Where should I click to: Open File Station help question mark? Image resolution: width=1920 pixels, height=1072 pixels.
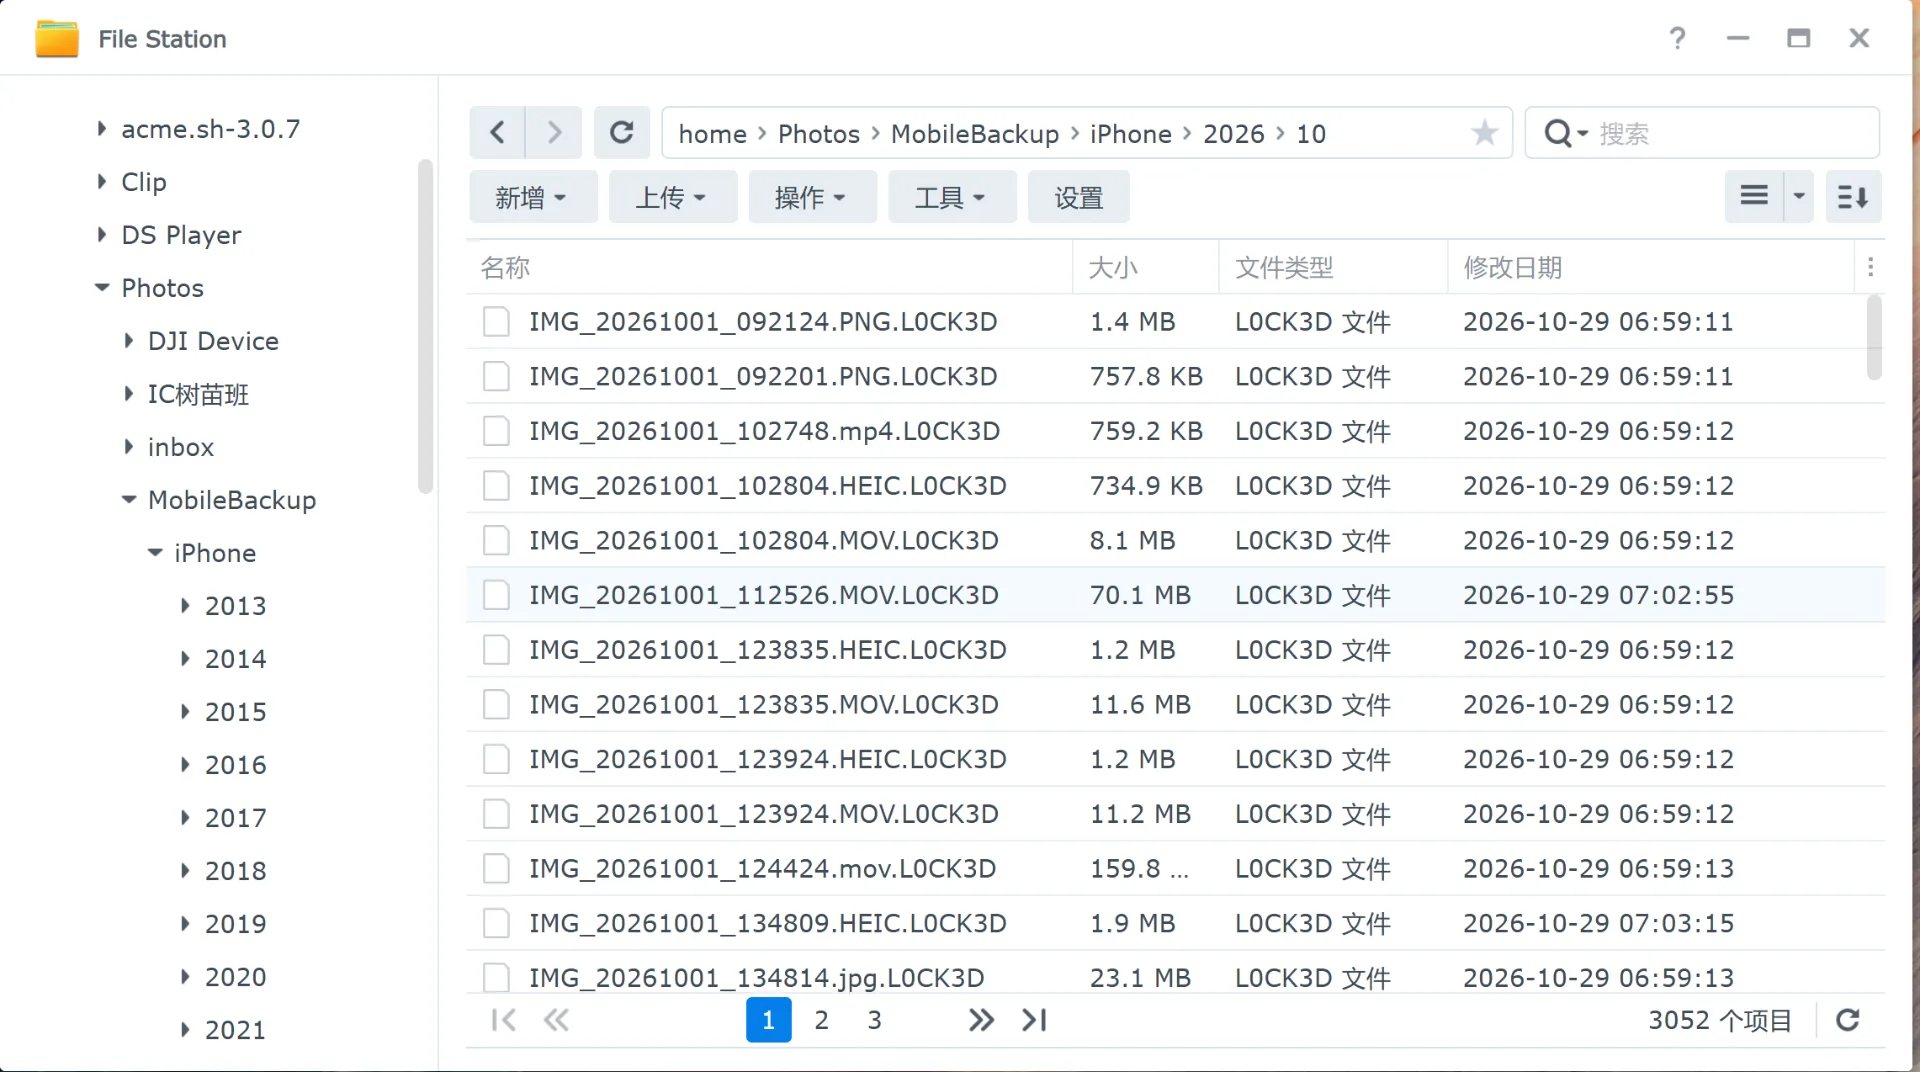tap(1677, 39)
